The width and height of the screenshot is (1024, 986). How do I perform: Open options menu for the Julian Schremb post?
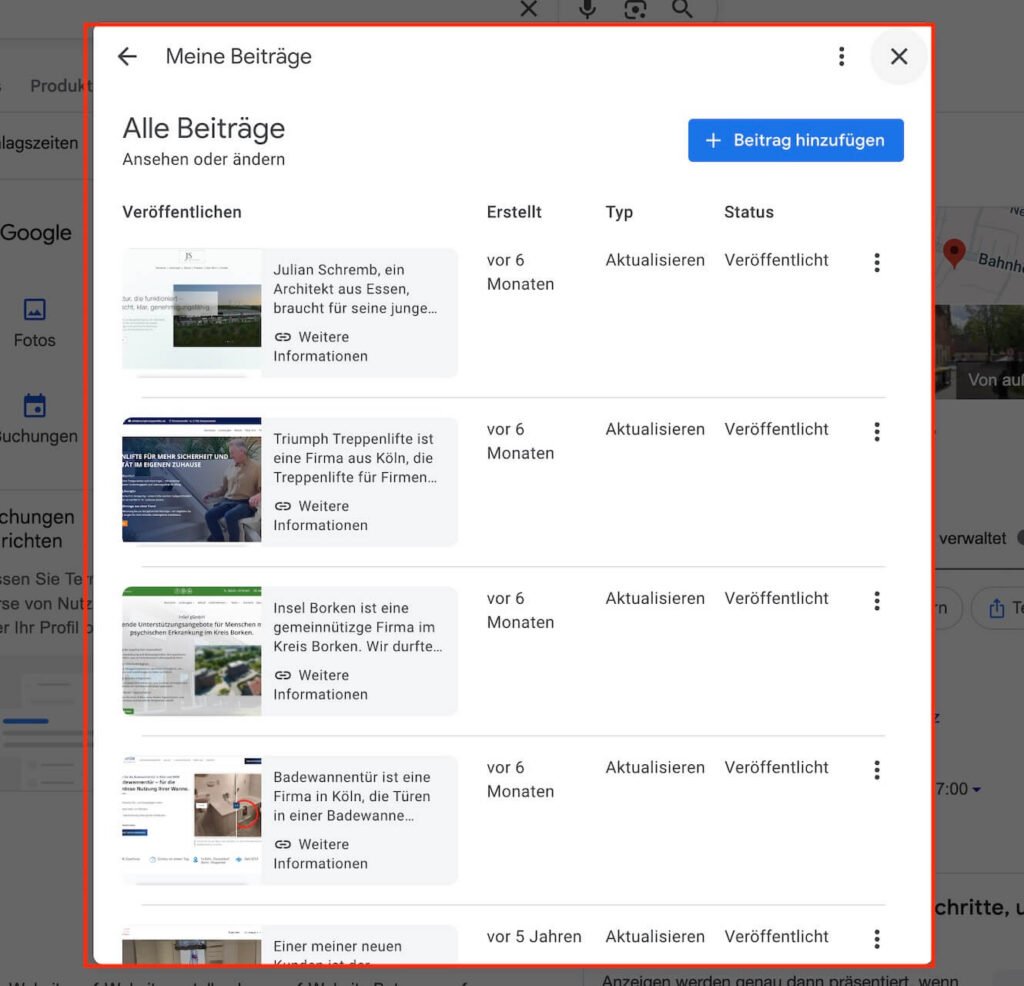877,262
